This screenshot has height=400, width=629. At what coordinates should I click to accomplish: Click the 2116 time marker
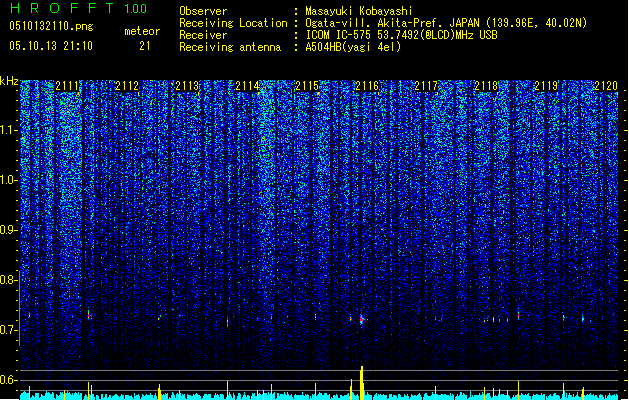point(367,86)
